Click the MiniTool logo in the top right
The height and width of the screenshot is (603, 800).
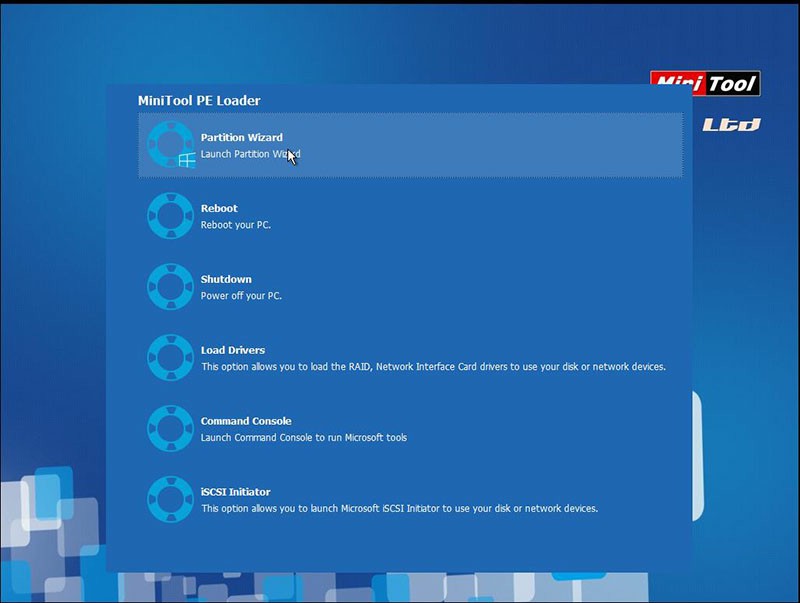(706, 86)
